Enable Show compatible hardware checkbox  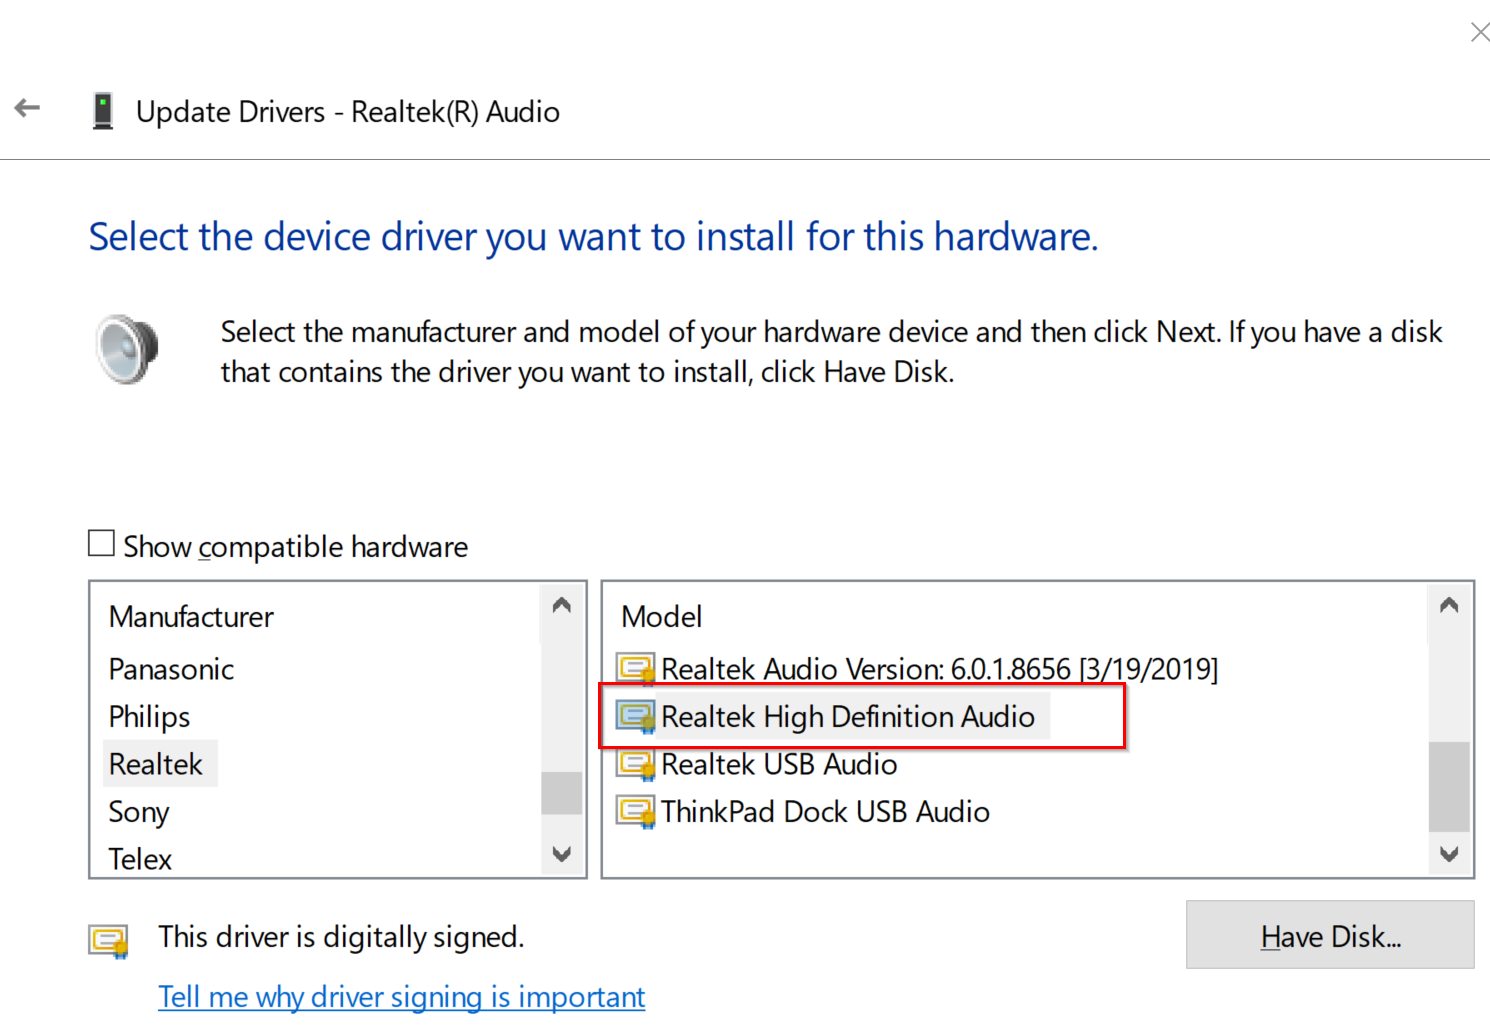tap(101, 543)
